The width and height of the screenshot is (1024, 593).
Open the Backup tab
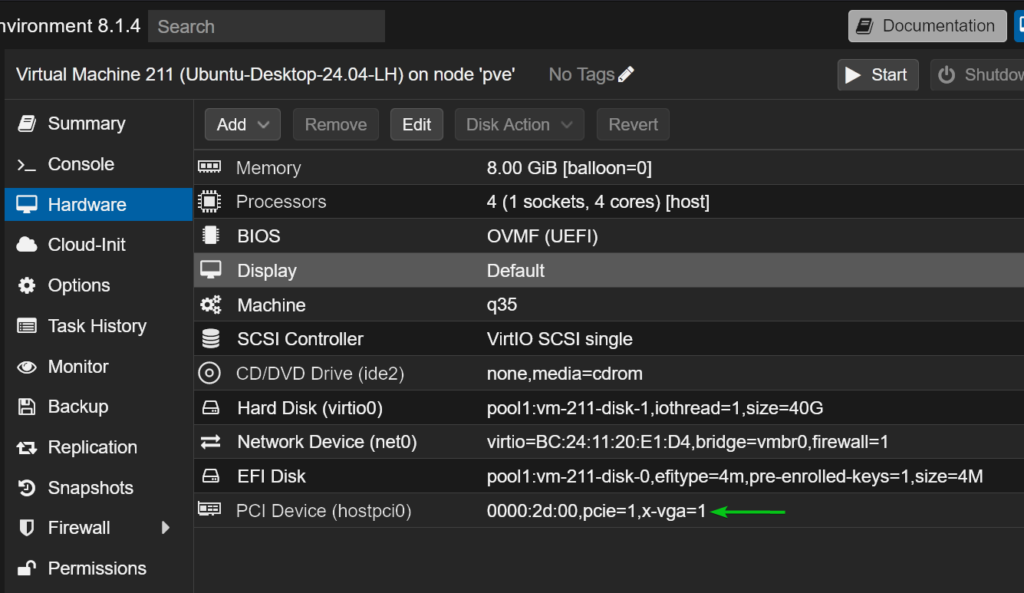tap(99, 407)
